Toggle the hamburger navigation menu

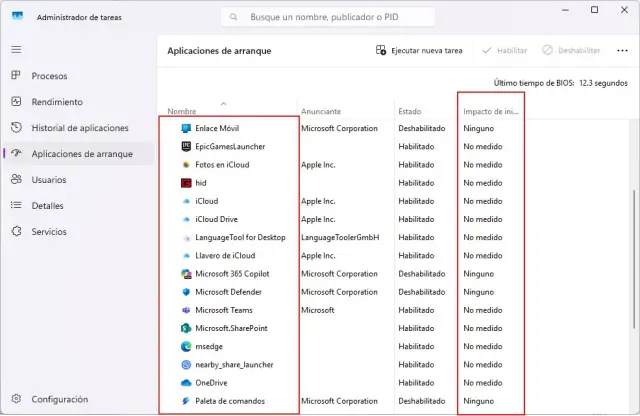pyautogui.click(x=16, y=49)
